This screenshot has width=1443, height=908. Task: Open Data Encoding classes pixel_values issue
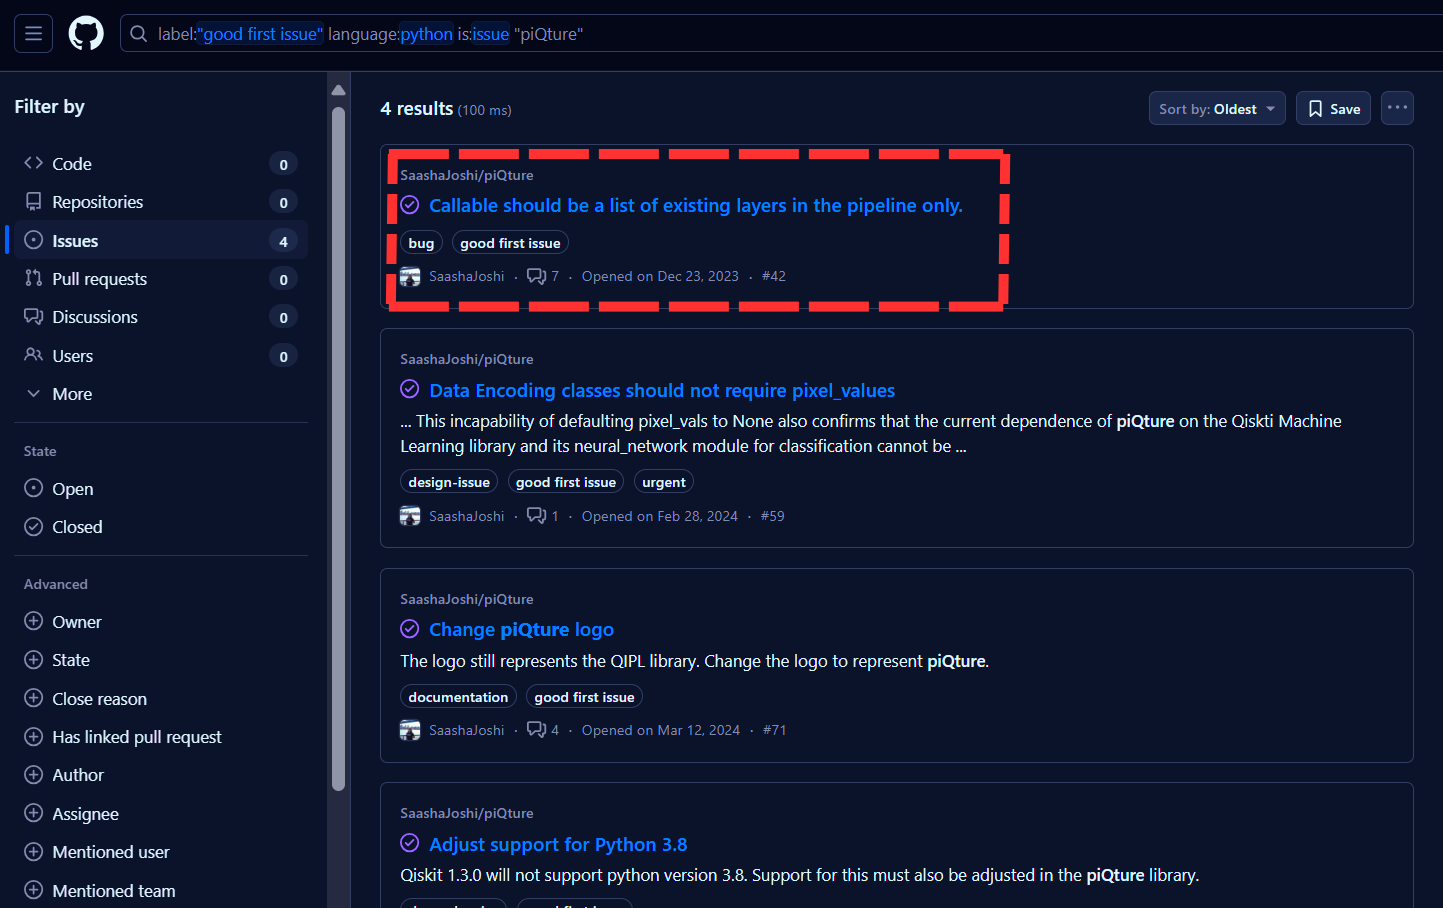coord(662,391)
